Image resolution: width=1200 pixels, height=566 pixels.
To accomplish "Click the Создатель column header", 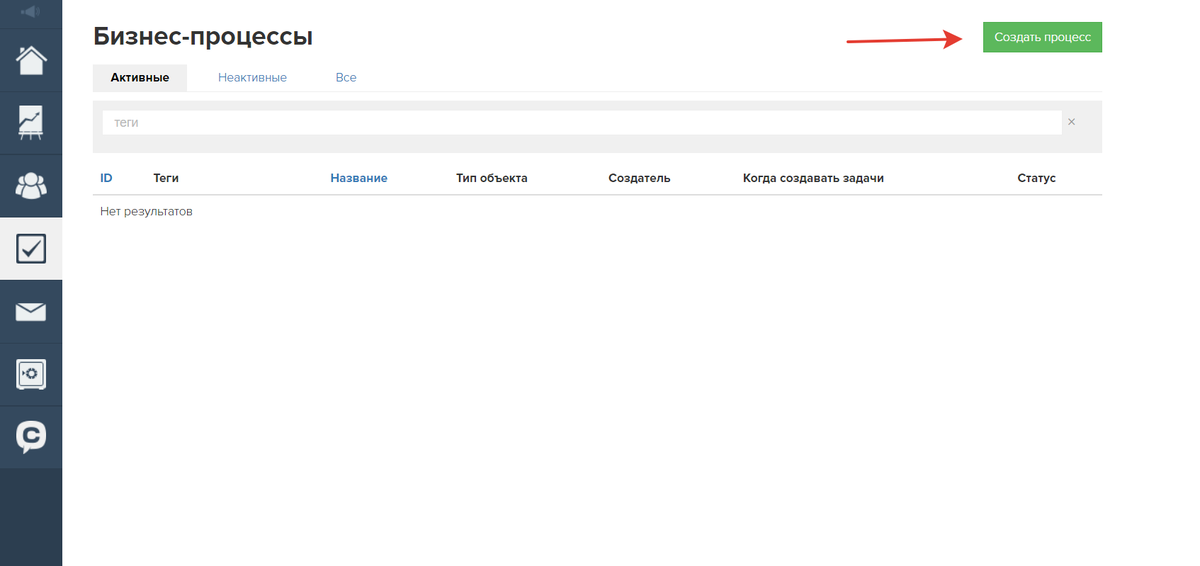I will (x=639, y=178).
